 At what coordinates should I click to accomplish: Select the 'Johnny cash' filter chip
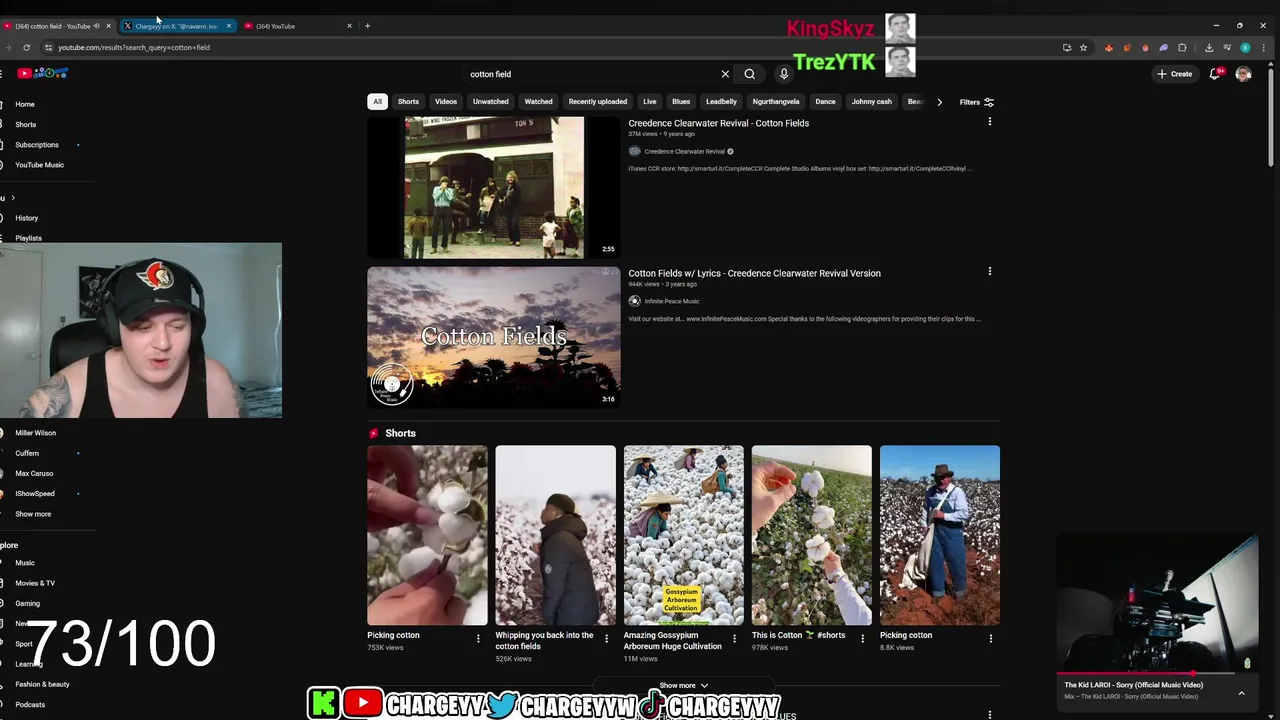click(871, 102)
